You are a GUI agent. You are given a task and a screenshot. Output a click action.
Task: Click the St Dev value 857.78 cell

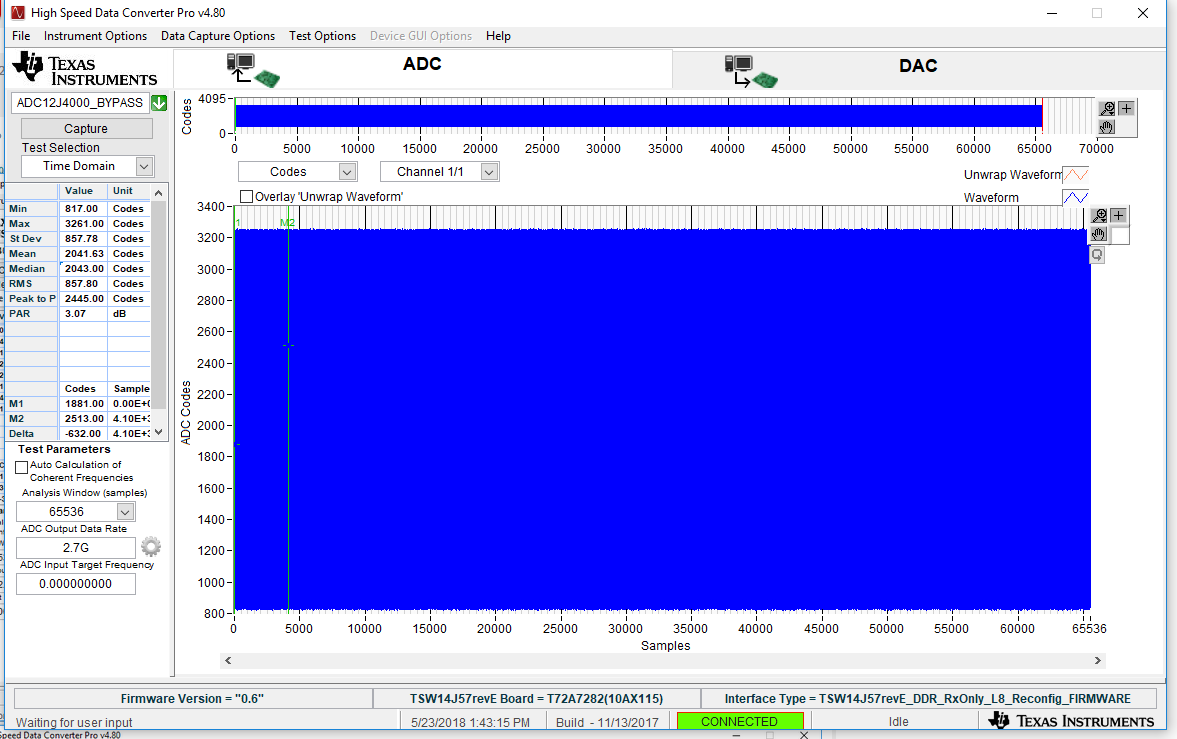(83, 239)
